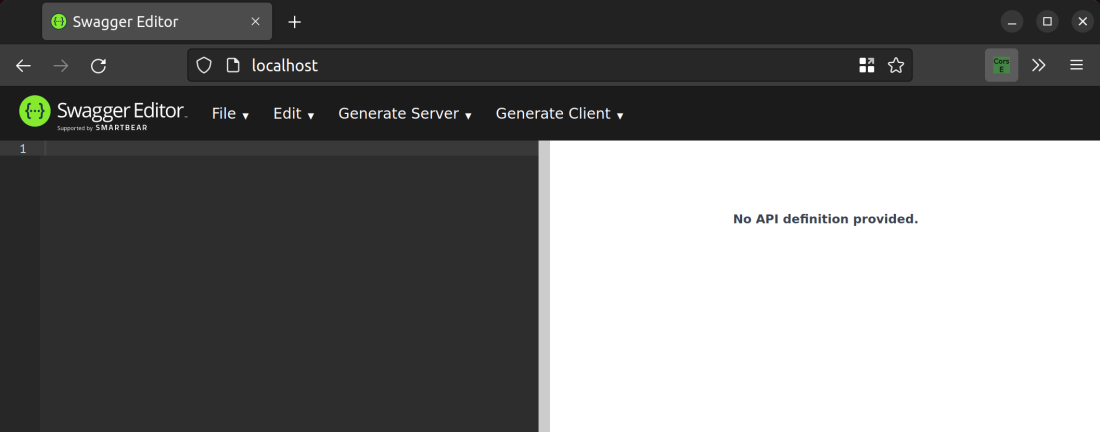Toggle the CORS E extension button
The height and width of the screenshot is (432, 1100).
[1002, 65]
